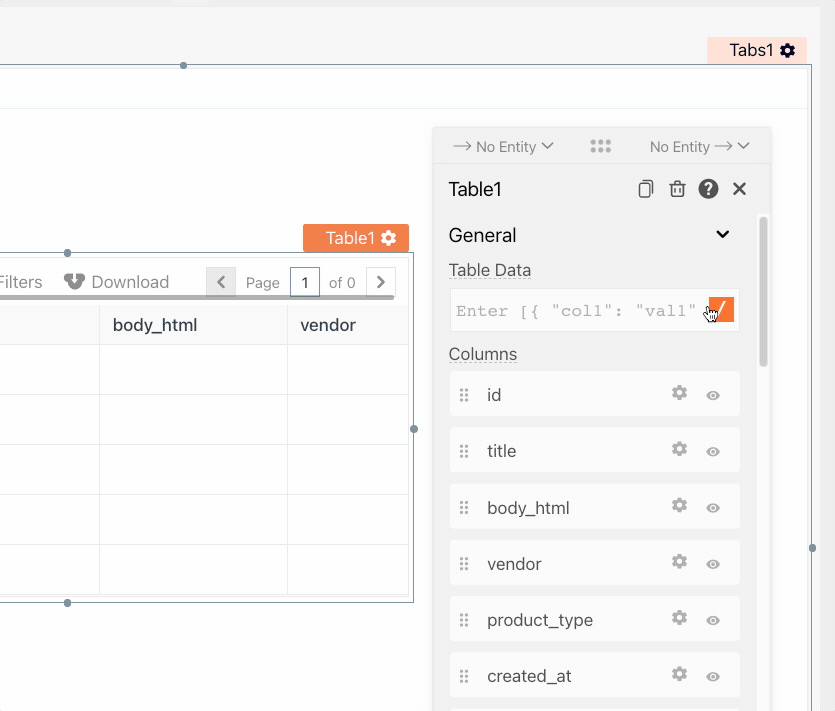Copy the Table1 widget using the copy icon
This screenshot has height=711, width=835.
tap(646, 189)
